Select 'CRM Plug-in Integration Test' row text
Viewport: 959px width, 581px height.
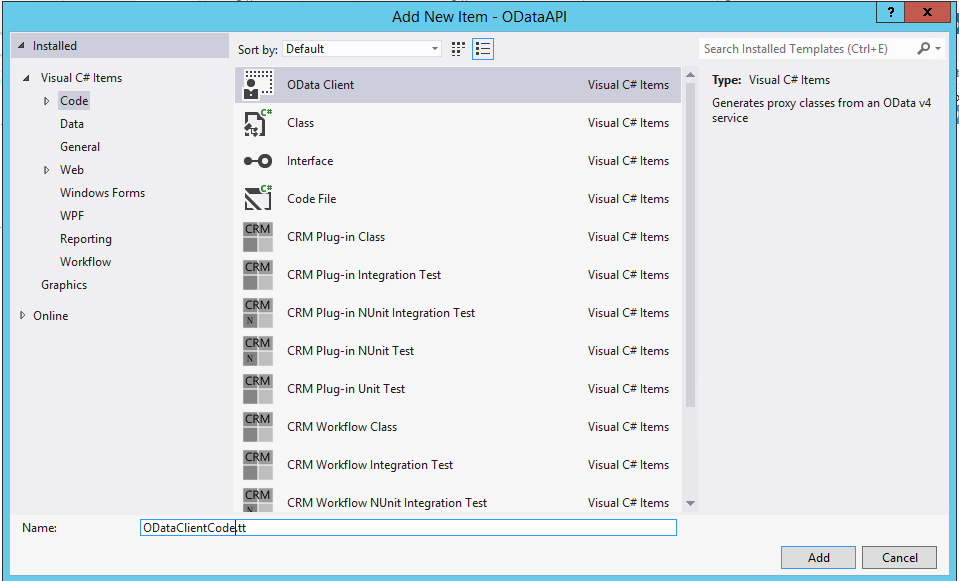click(364, 275)
